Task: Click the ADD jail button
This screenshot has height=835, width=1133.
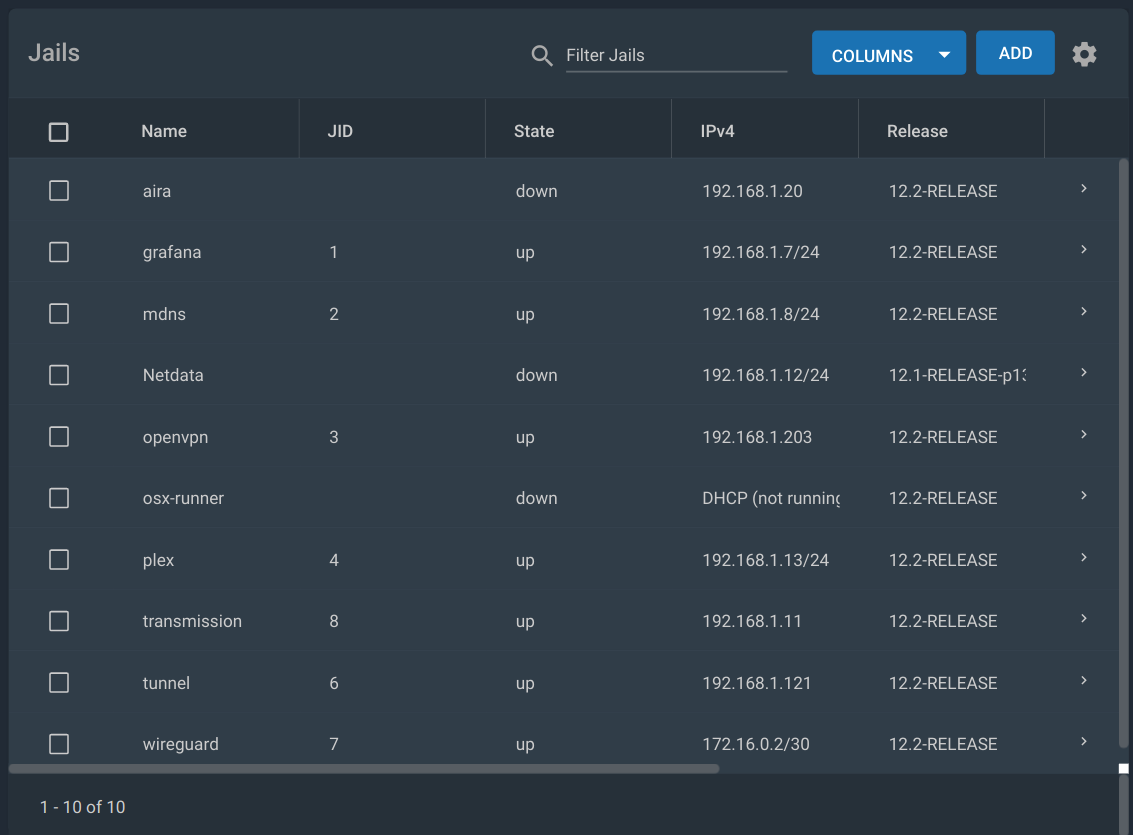Action: 1015,53
